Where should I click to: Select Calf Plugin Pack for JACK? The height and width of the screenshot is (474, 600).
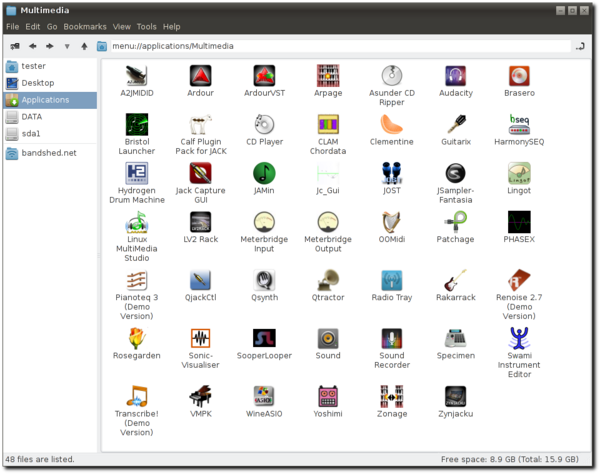click(201, 124)
